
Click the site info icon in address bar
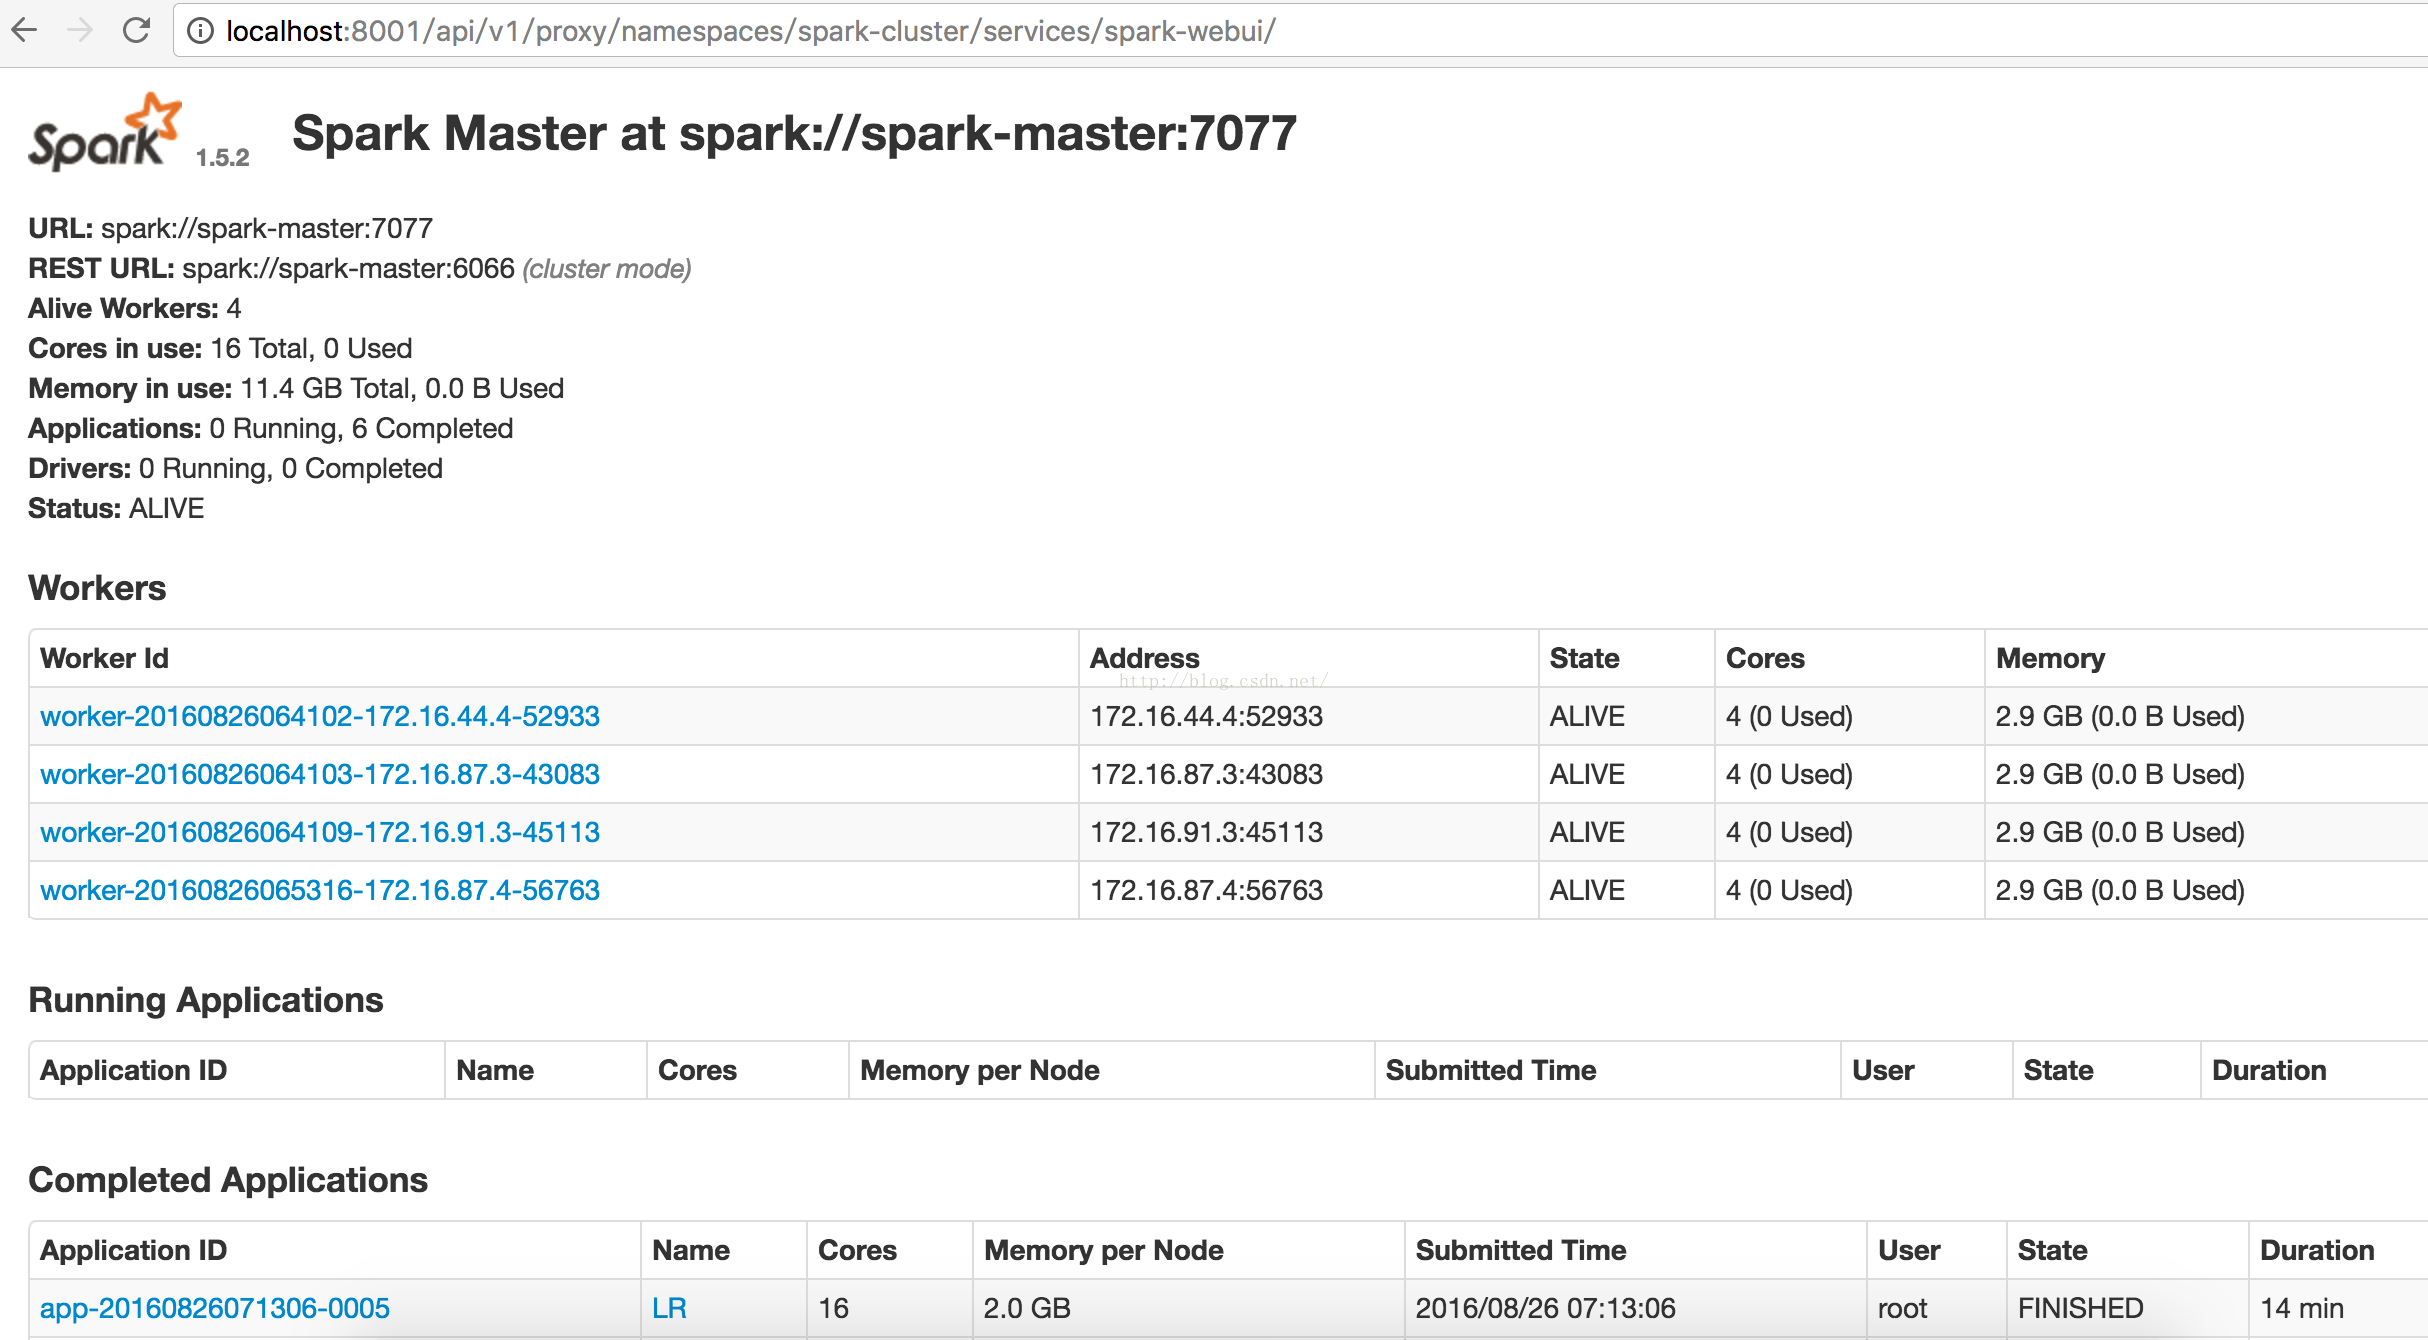point(200,32)
